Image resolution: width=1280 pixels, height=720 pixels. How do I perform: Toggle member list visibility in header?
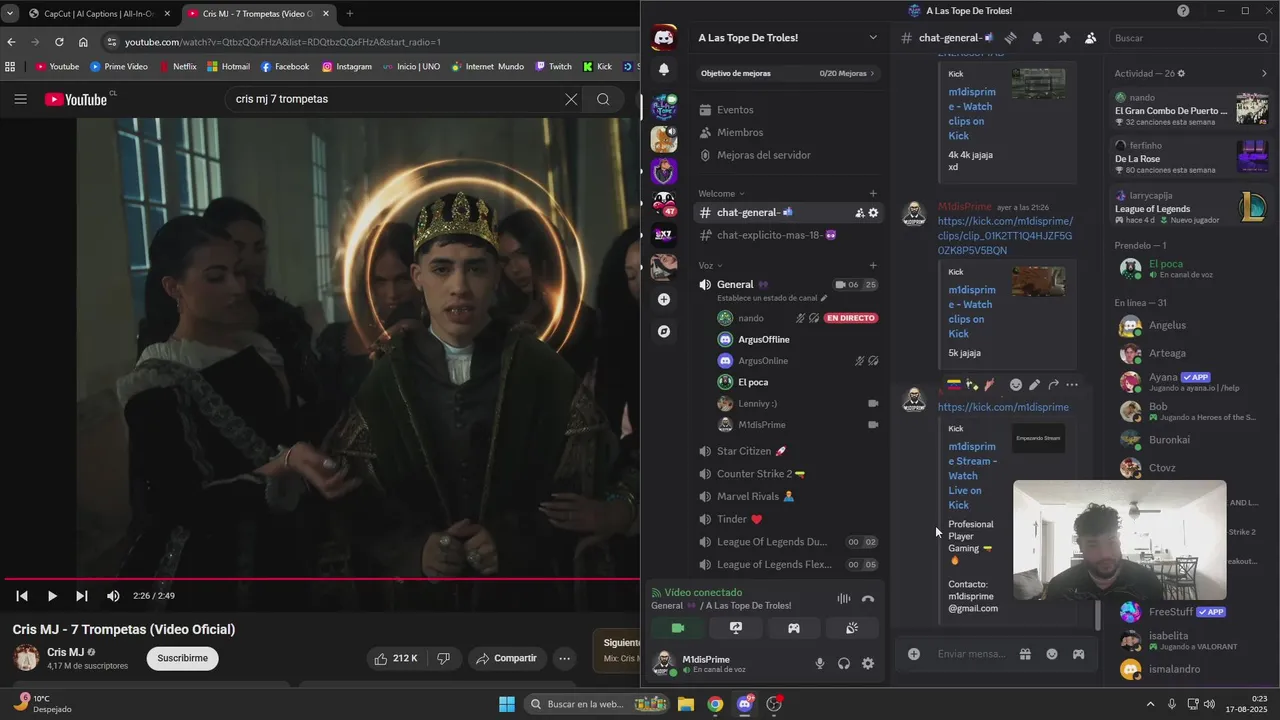[1091, 38]
